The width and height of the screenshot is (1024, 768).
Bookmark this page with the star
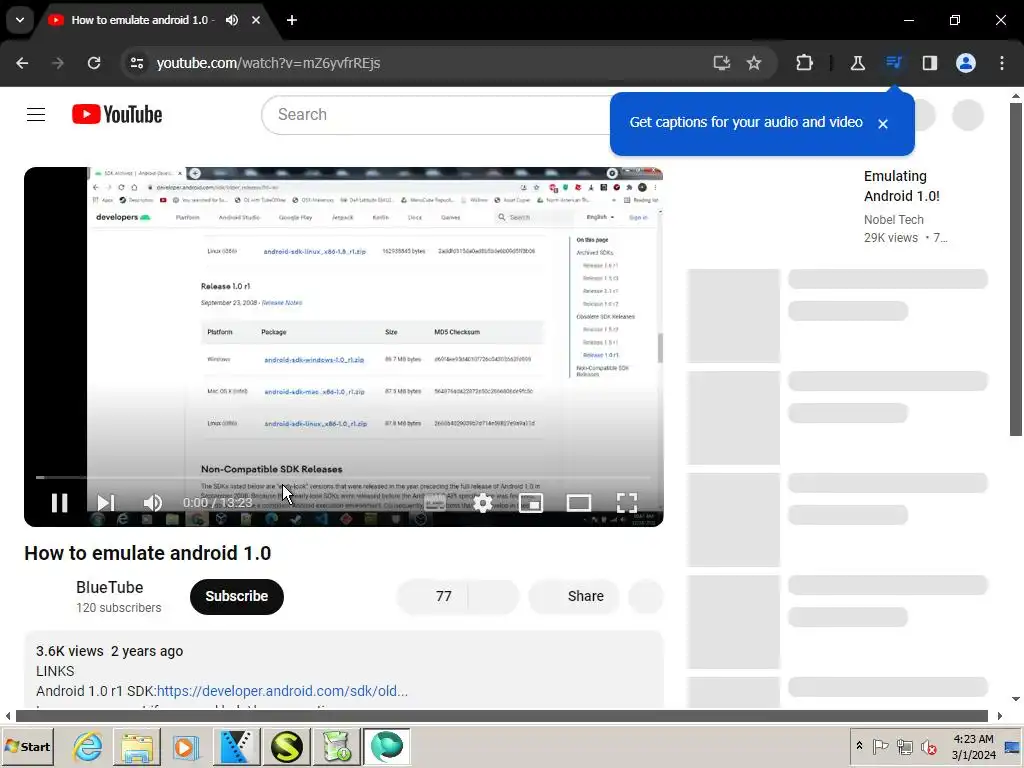754,63
